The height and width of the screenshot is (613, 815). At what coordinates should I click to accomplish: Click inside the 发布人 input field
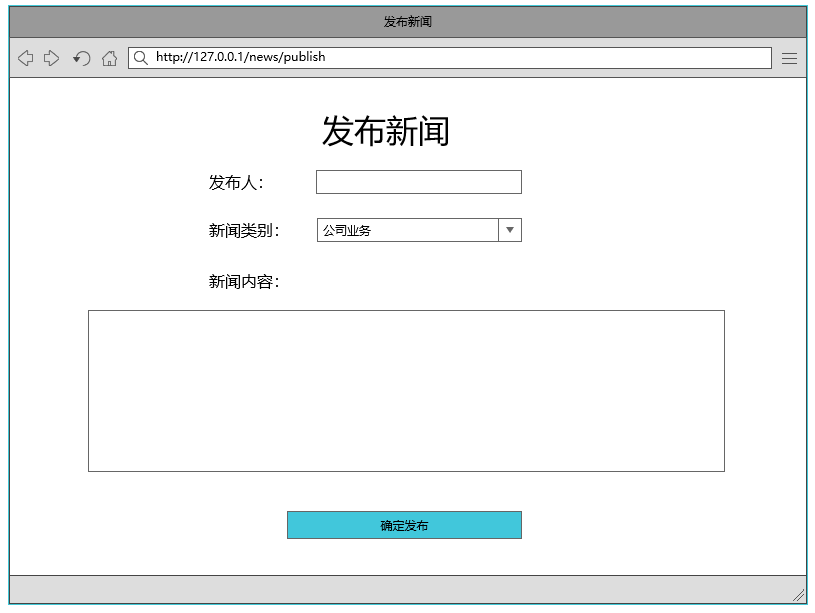coord(417,181)
